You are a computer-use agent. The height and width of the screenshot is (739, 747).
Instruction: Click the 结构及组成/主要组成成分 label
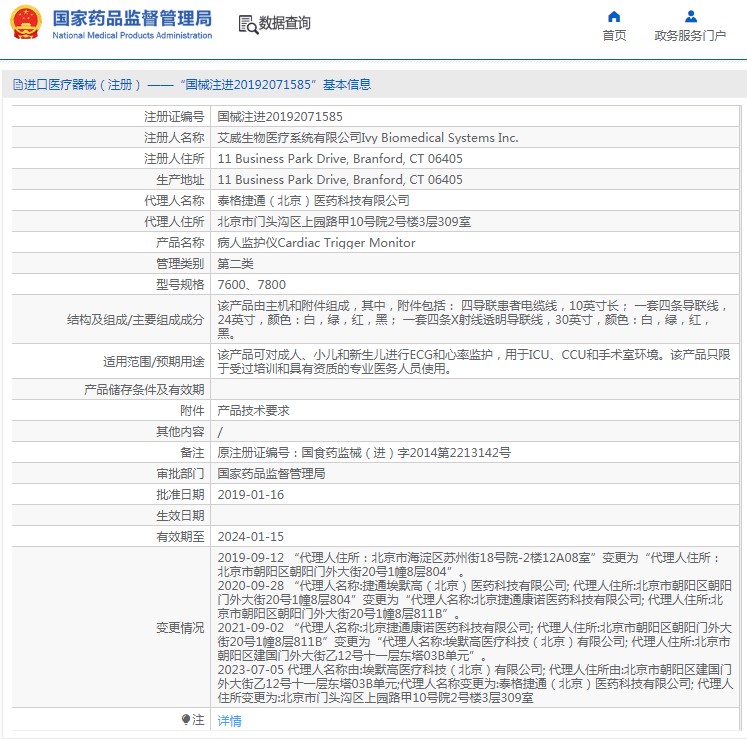coord(135,320)
